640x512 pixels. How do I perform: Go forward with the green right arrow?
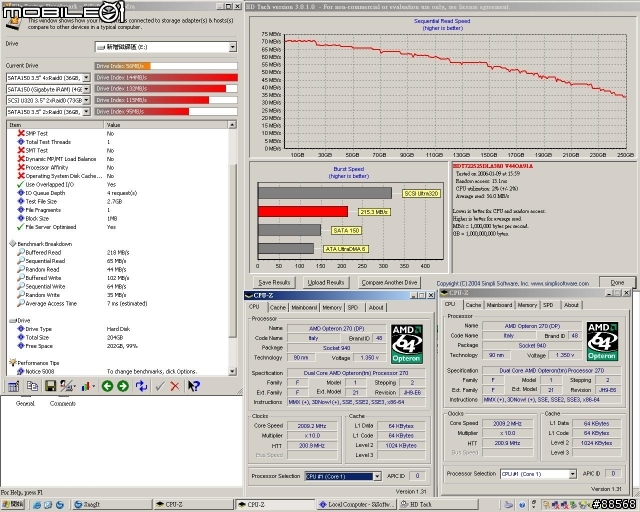point(123,386)
